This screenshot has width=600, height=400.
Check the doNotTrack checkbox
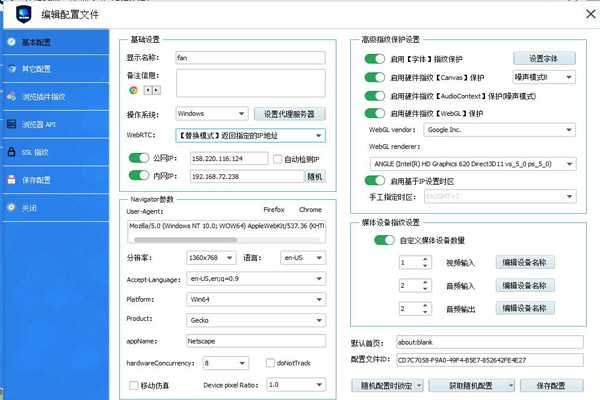click(x=270, y=362)
